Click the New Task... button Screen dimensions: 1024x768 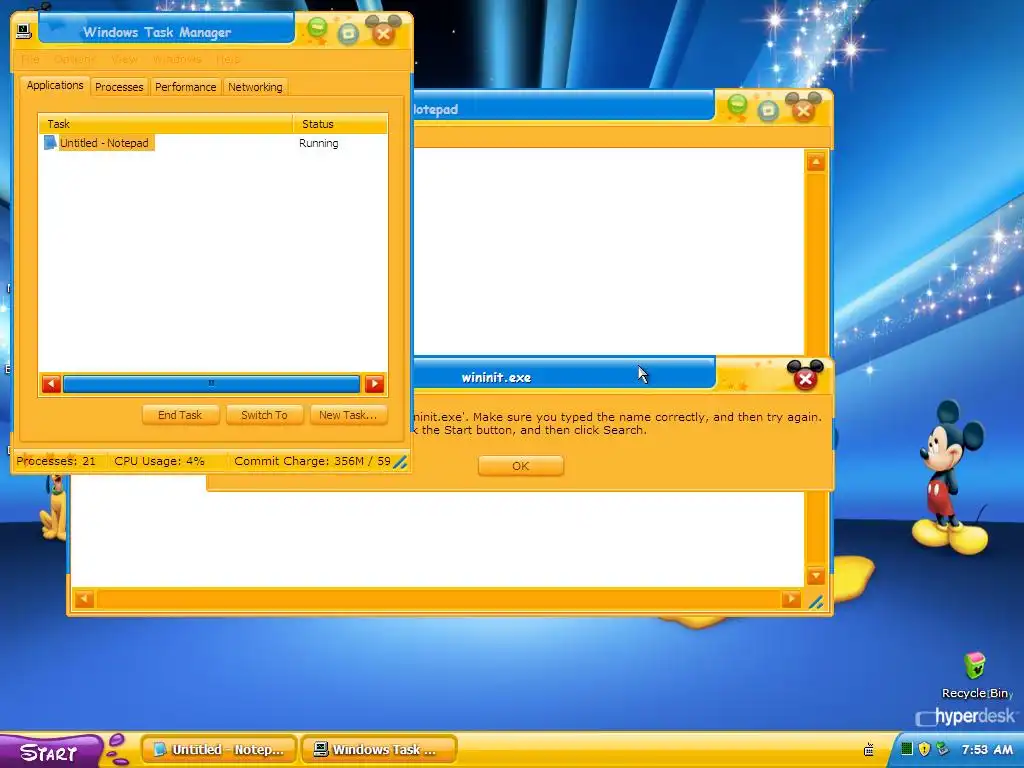[348, 415]
